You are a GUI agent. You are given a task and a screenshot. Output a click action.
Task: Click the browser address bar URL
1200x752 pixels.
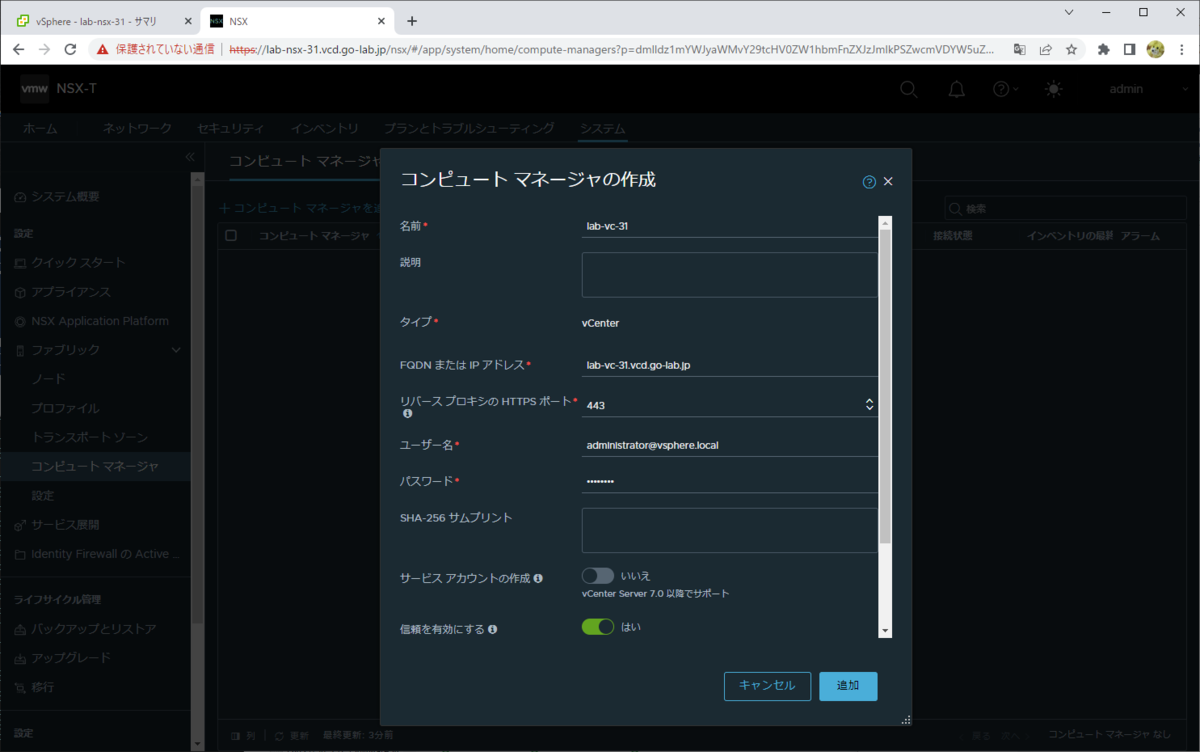point(612,49)
